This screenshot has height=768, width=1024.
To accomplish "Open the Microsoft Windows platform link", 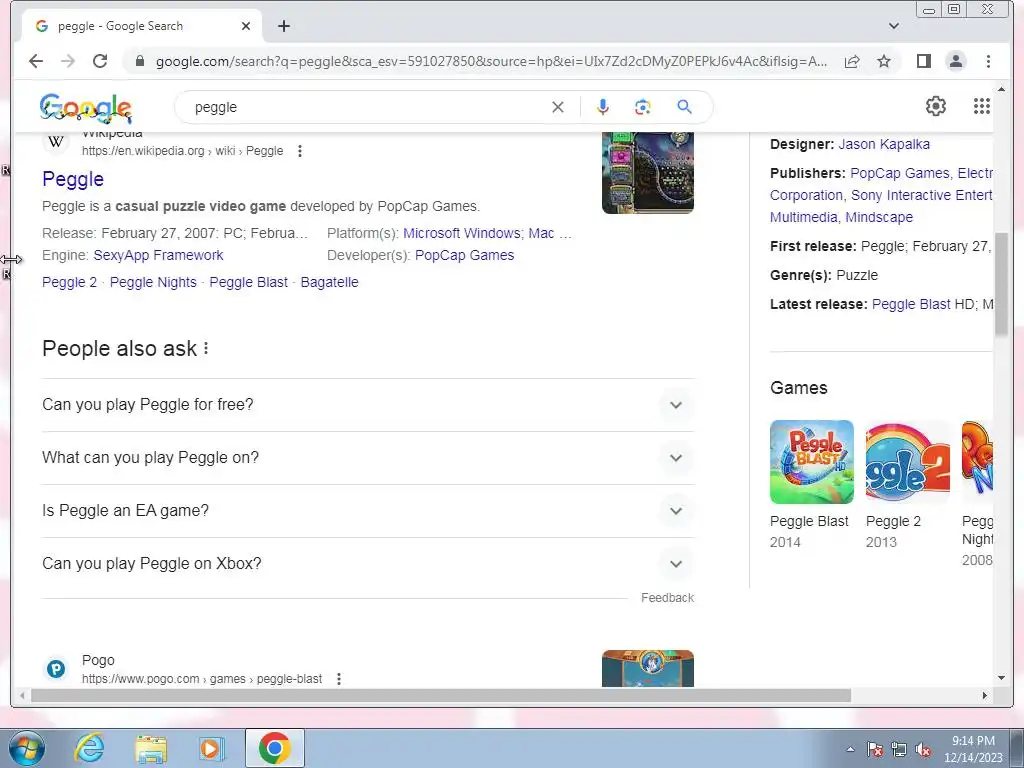I will coord(462,233).
